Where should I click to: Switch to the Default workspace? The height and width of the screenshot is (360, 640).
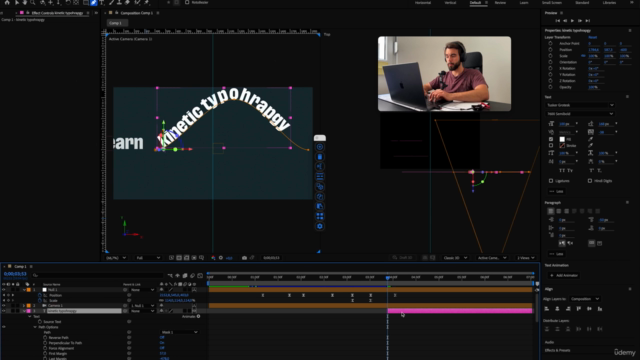coord(475,2)
